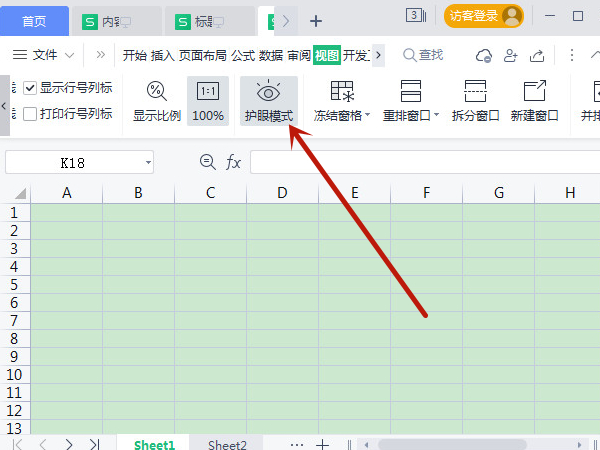Enable the 打印行号列标 checkbox
The height and width of the screenshot is (450, 600).
point(30,114)
